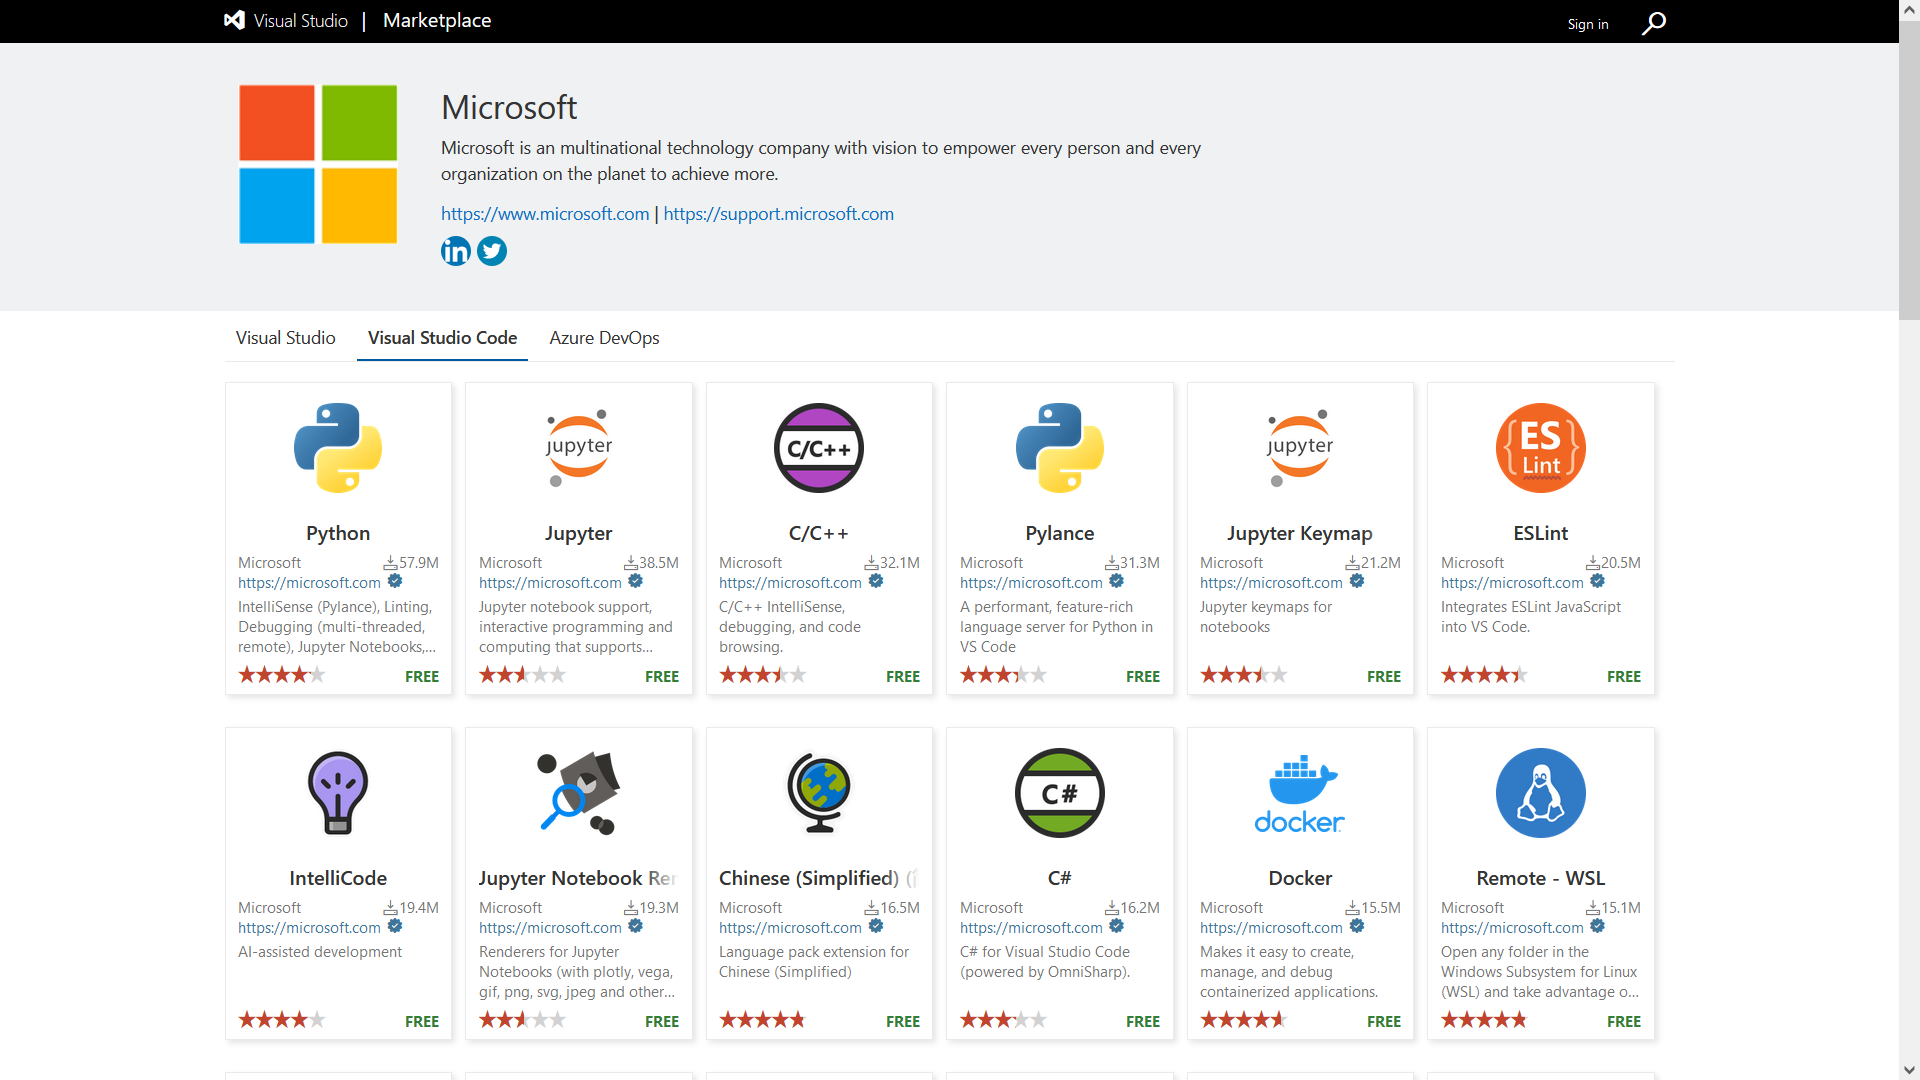
Task: Open Microsoft's LinkedIn profile icon
Action: (456, 251)
